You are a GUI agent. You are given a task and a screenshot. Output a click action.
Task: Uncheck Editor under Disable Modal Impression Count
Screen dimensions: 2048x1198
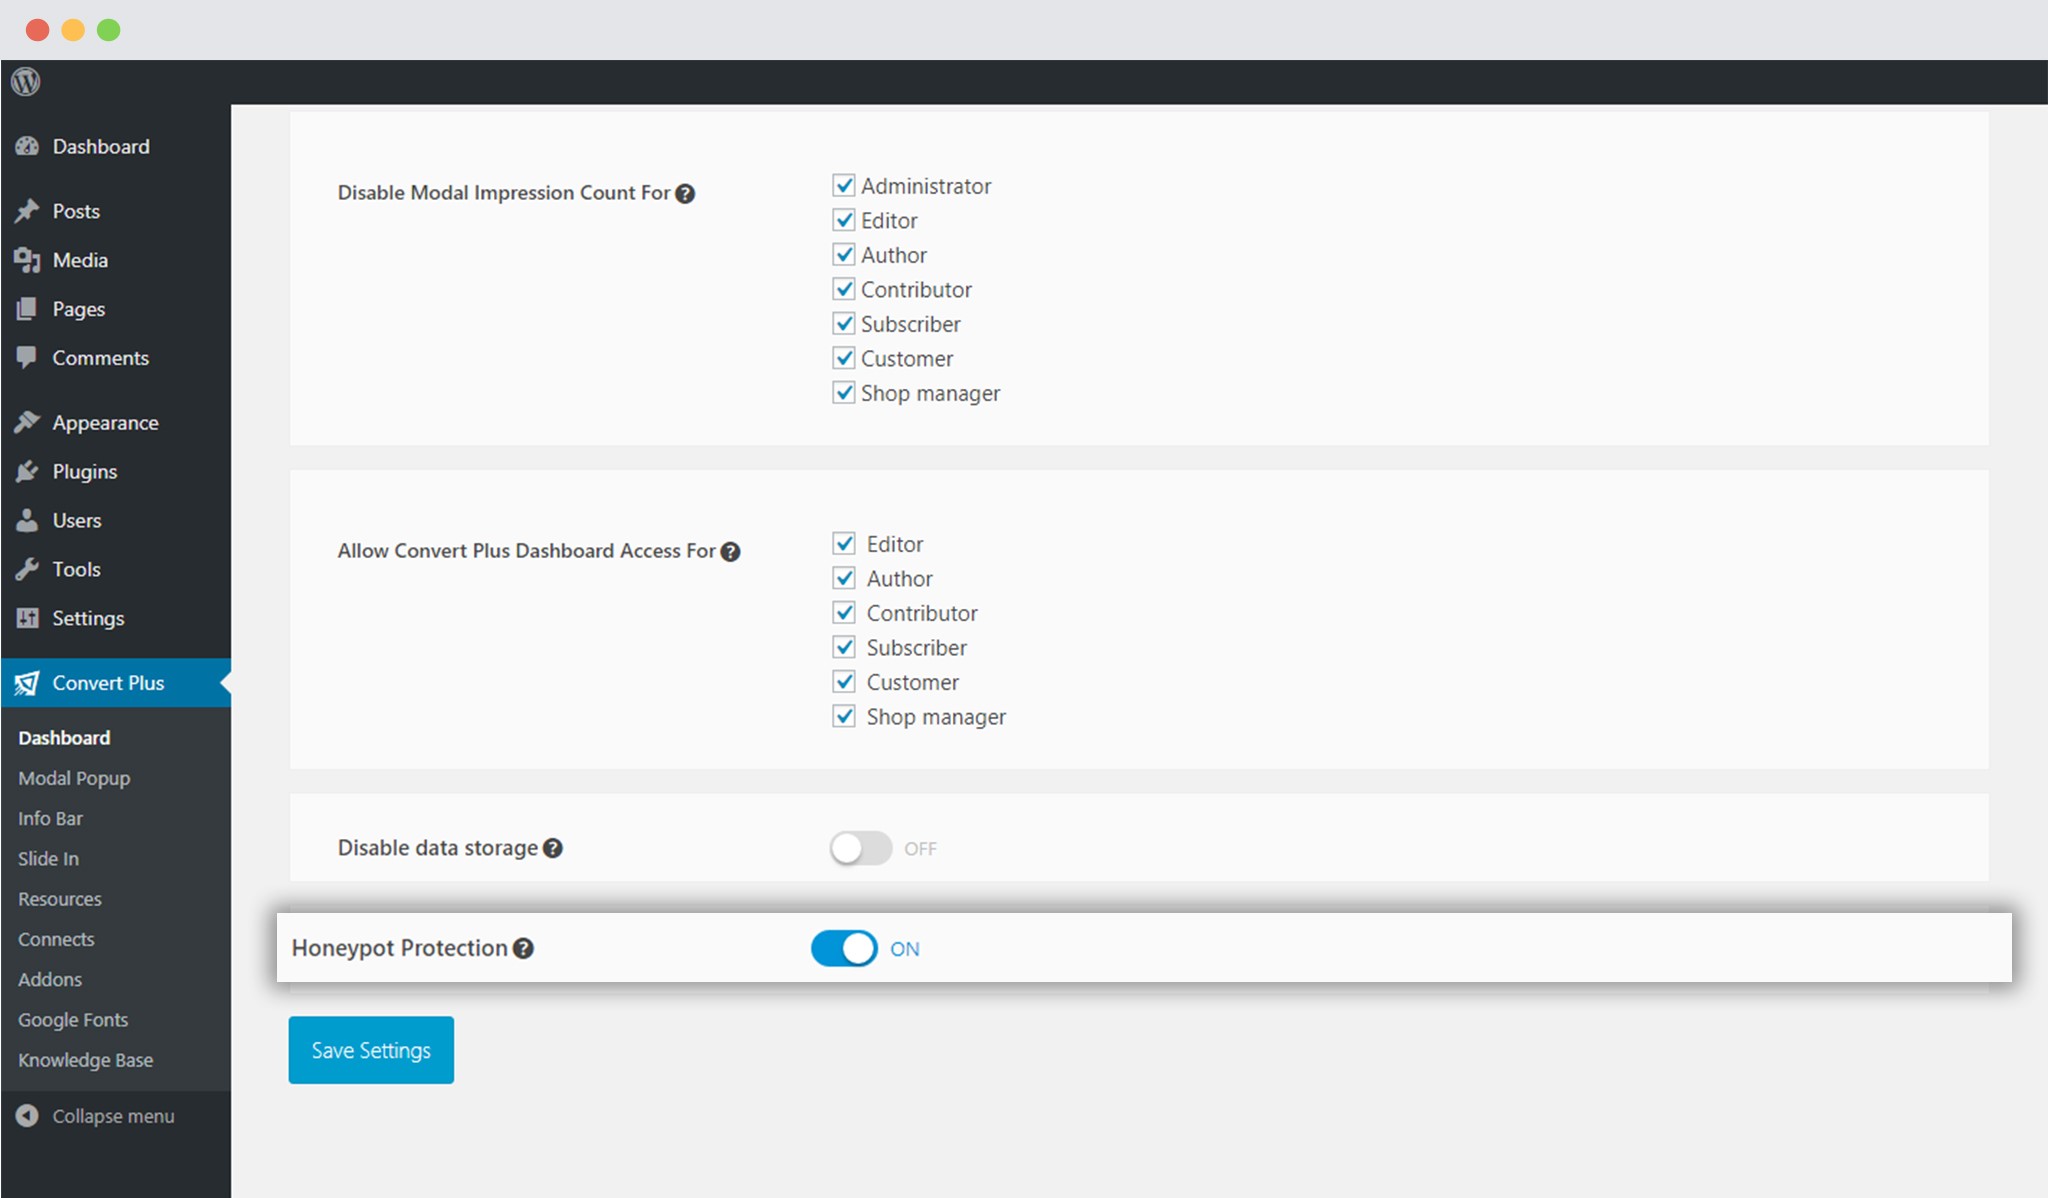pyautogui.click(x=844, y=220)
